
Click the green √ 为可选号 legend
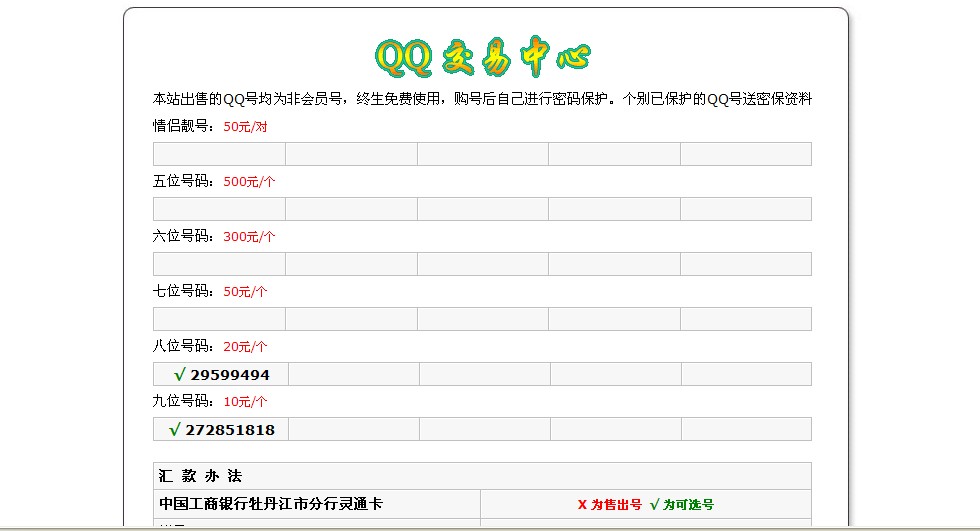click(682, 505)
